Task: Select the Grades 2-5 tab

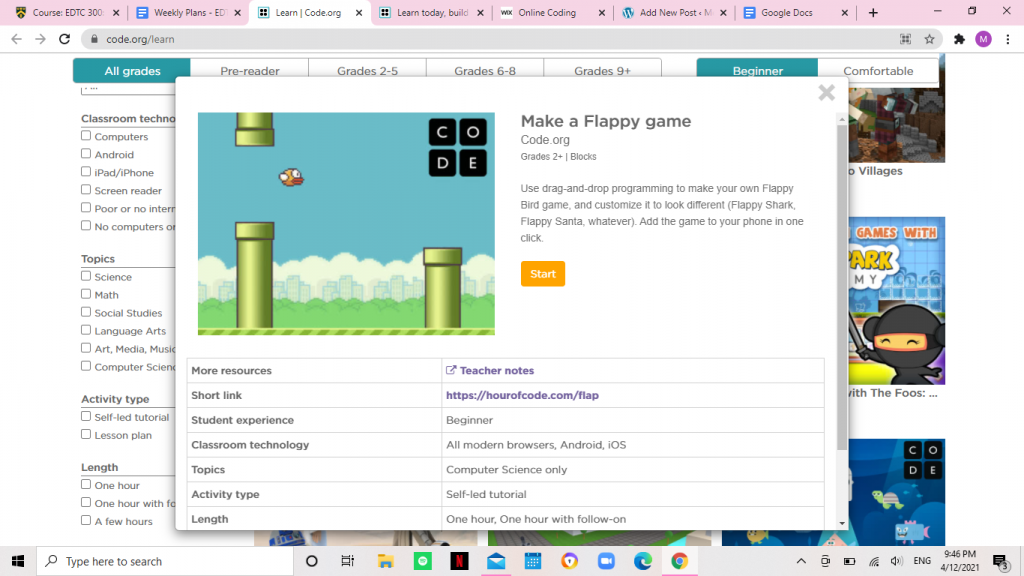Action: tap(367, 71)
